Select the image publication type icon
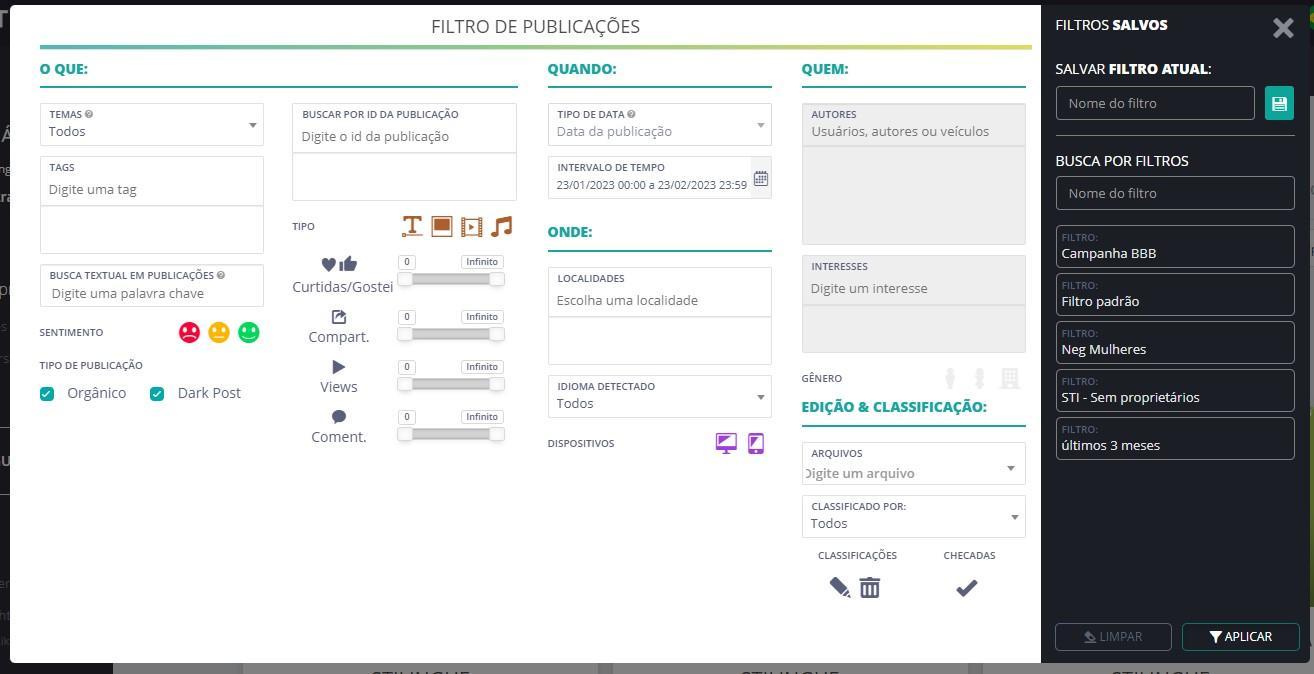Image resolution: width=1314 pixels, height=674 pixels. 441,227
